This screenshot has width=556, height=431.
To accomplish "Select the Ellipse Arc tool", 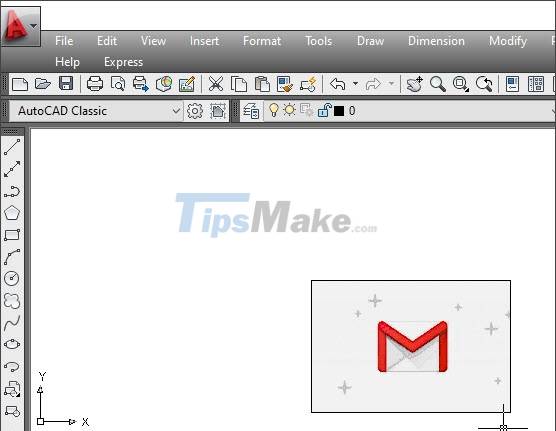I will click(12, 366).
